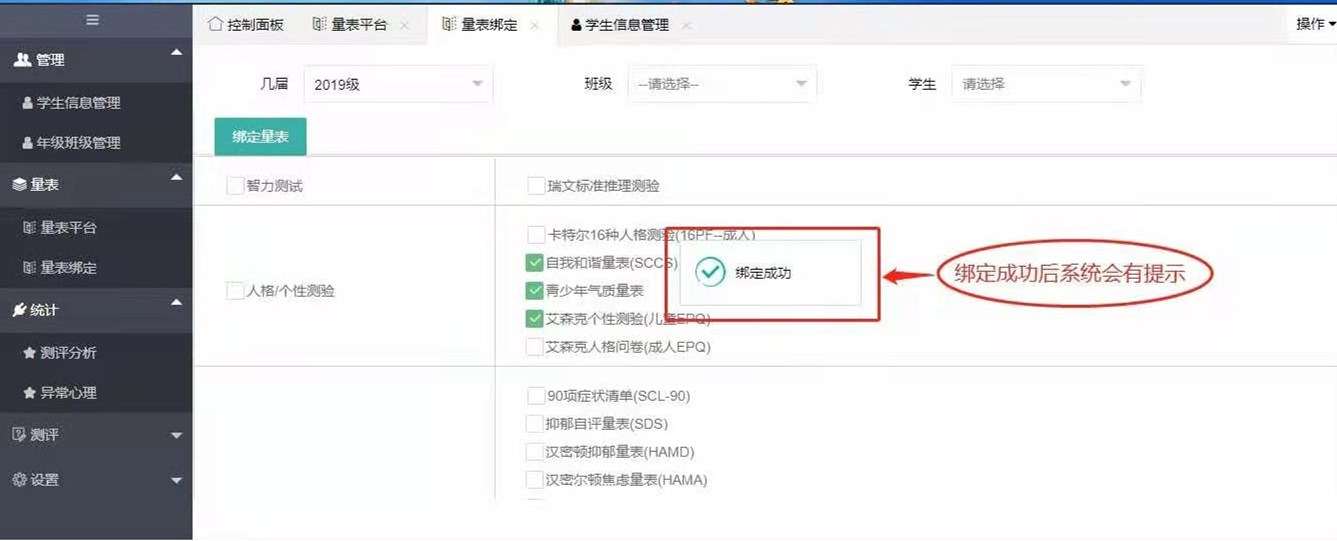Click the green checkmark success icon
Image resolution: width=1337 pixels, height=541 pixels.
pyautogui.click(x=710, y=272)
